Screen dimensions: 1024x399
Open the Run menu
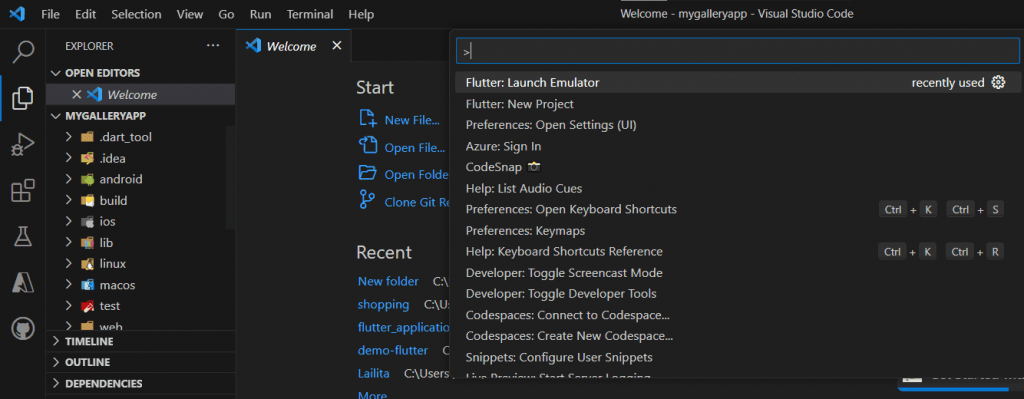point(261,14)
